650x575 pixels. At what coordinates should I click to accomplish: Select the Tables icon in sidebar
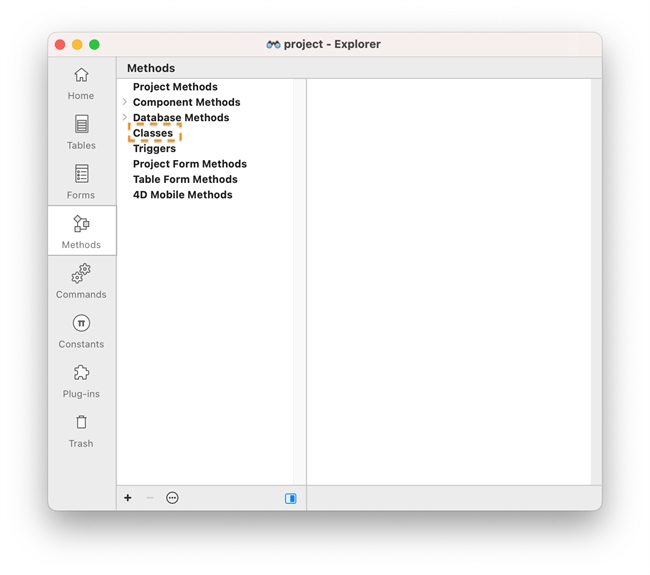[x=81, y=125]
